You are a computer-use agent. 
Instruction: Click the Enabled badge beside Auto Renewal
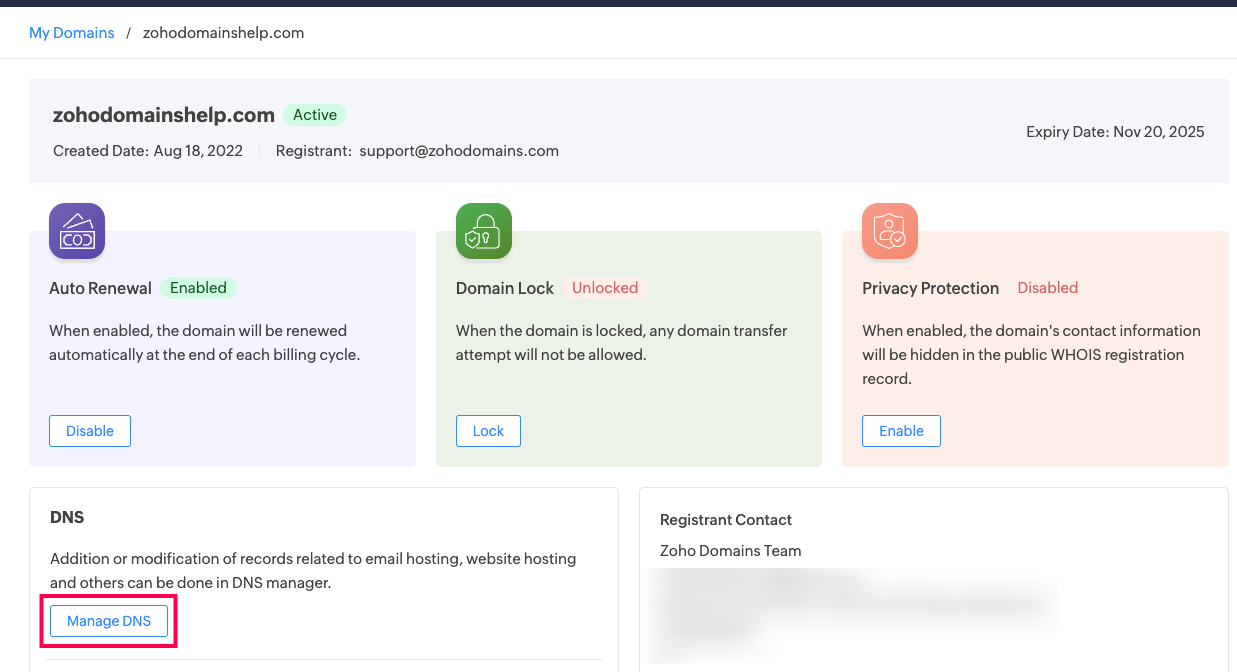pos(198,288)
